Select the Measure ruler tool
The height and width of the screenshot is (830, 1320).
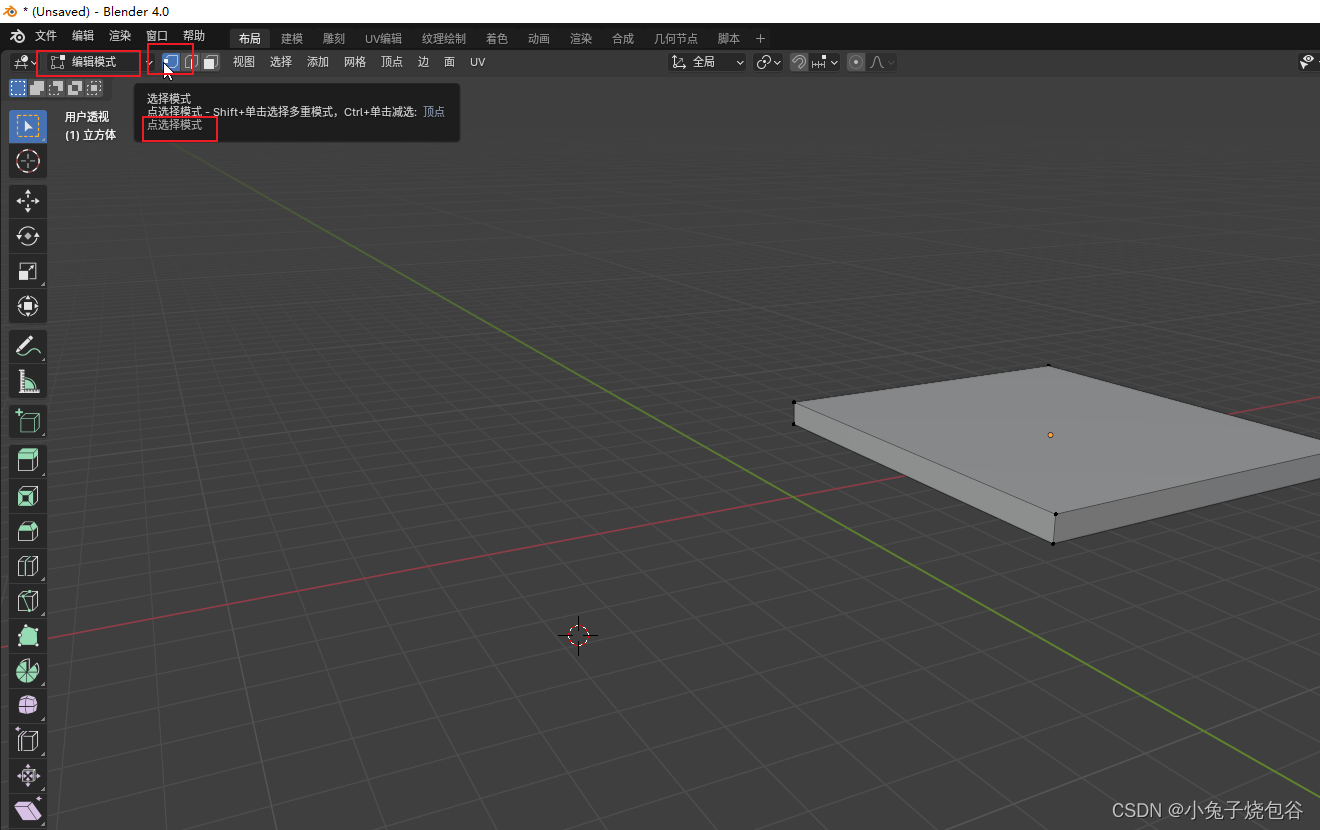[28, 381]
